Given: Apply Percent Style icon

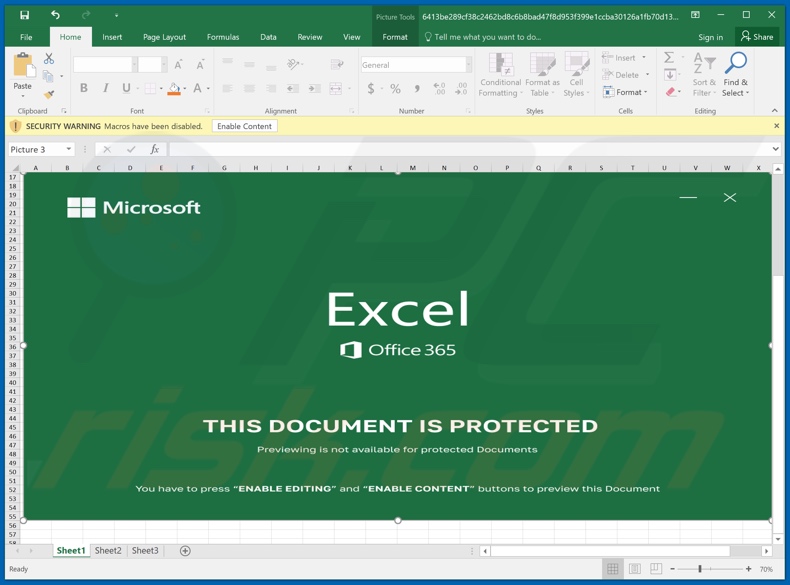Looking at the screenshot, I should click(x=396, y=89).
